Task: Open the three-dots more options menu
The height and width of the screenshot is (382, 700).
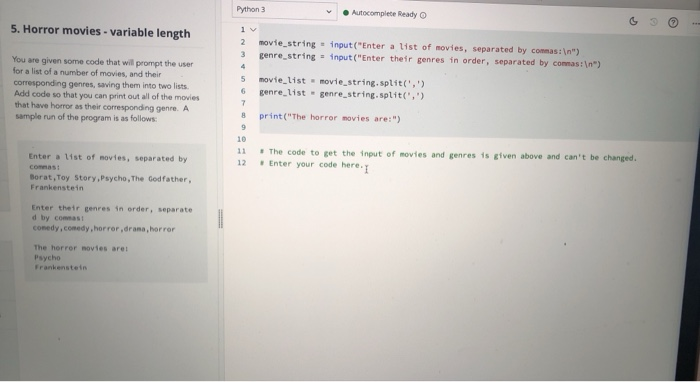Action: (x=696, y=23)
